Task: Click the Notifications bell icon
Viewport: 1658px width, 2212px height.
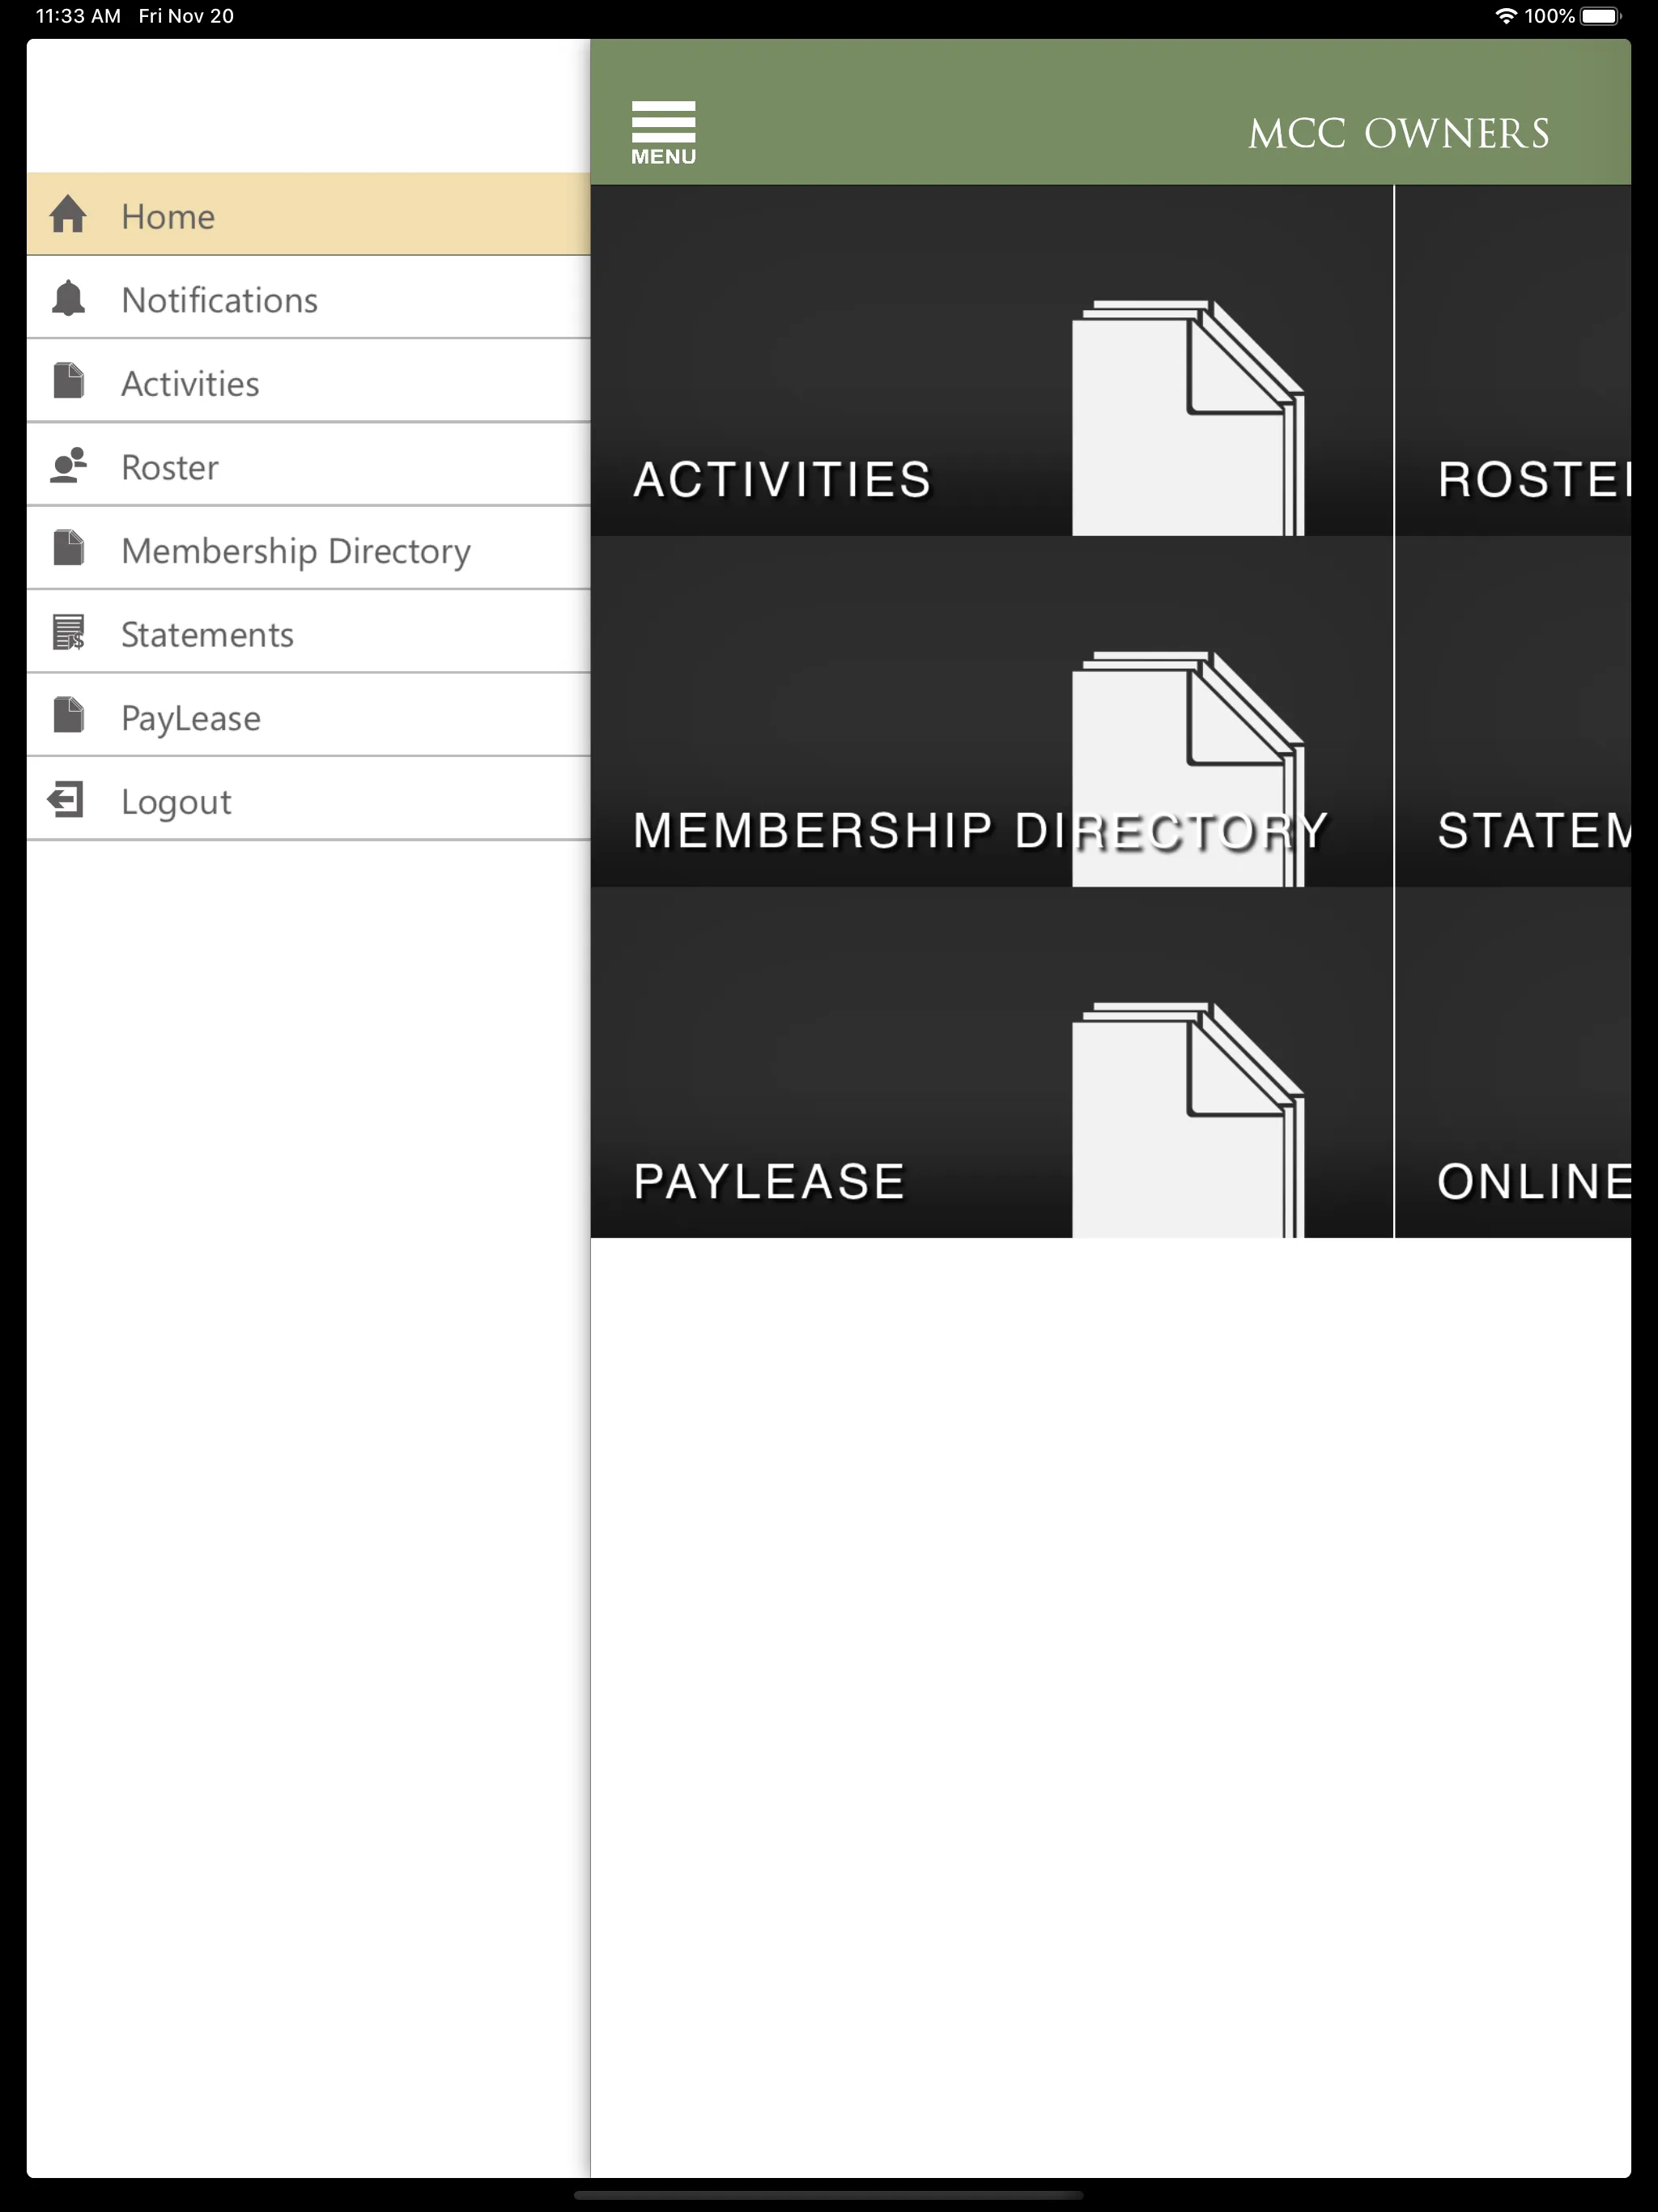Action: click(x=68, y=298)
